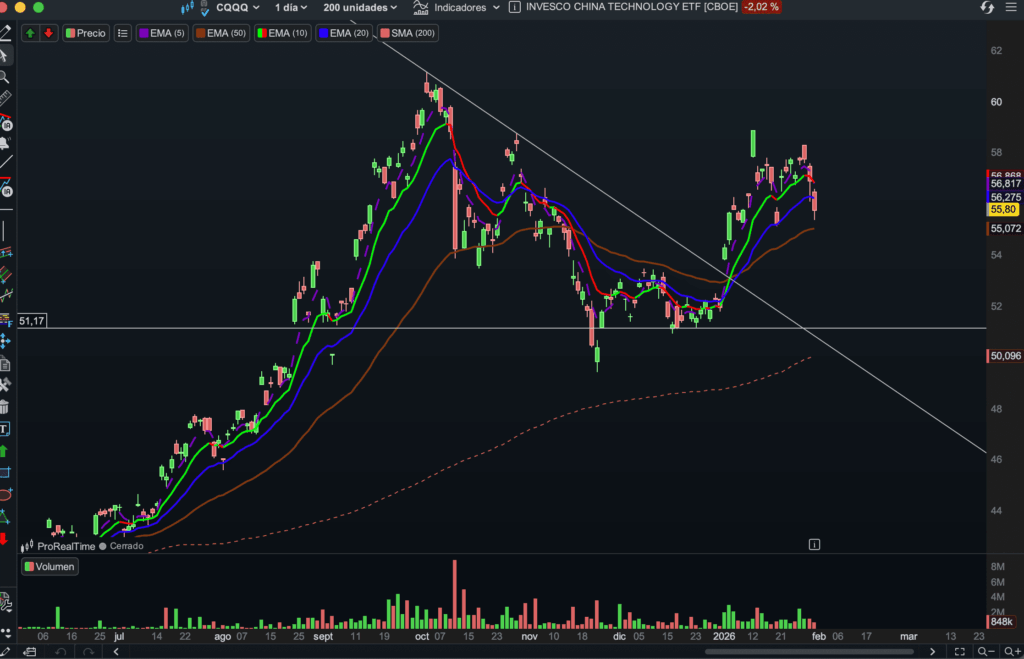1024x659 pixels.
Task: Expand the 1 día timeframe dropdown
Action: tap(291, 7)
